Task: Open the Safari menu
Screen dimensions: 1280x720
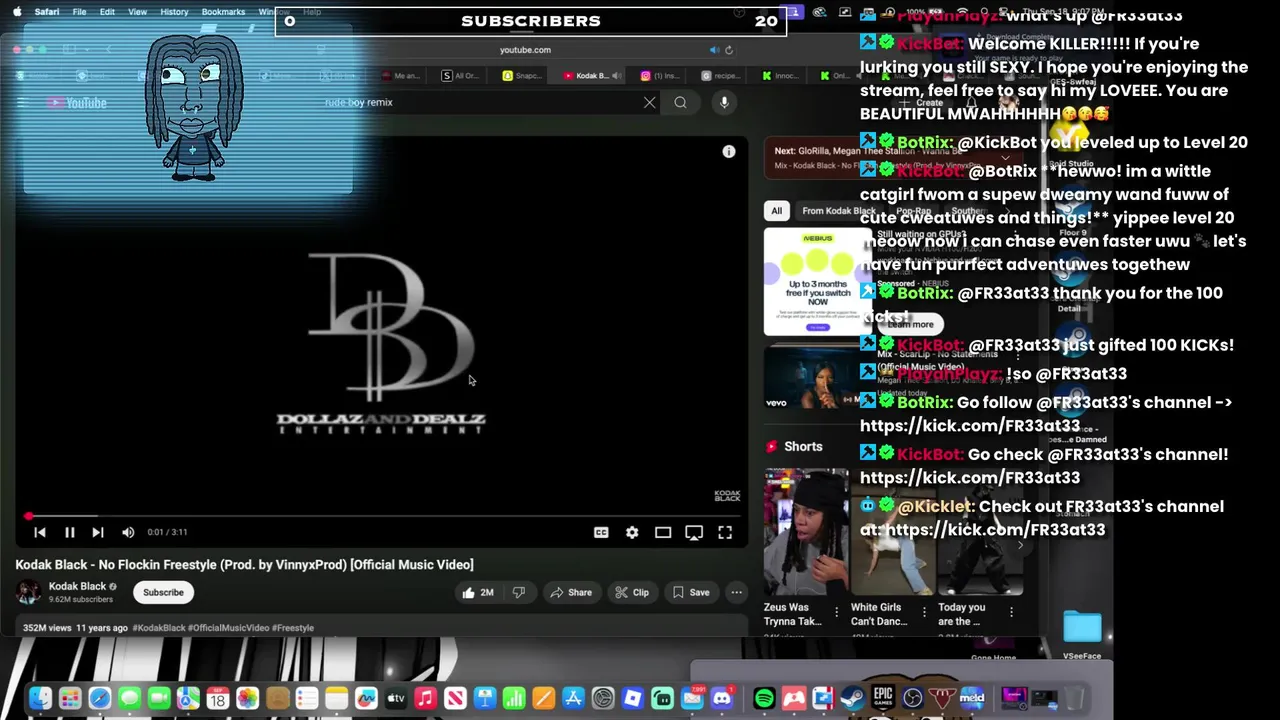Action: tap(46, 12)
